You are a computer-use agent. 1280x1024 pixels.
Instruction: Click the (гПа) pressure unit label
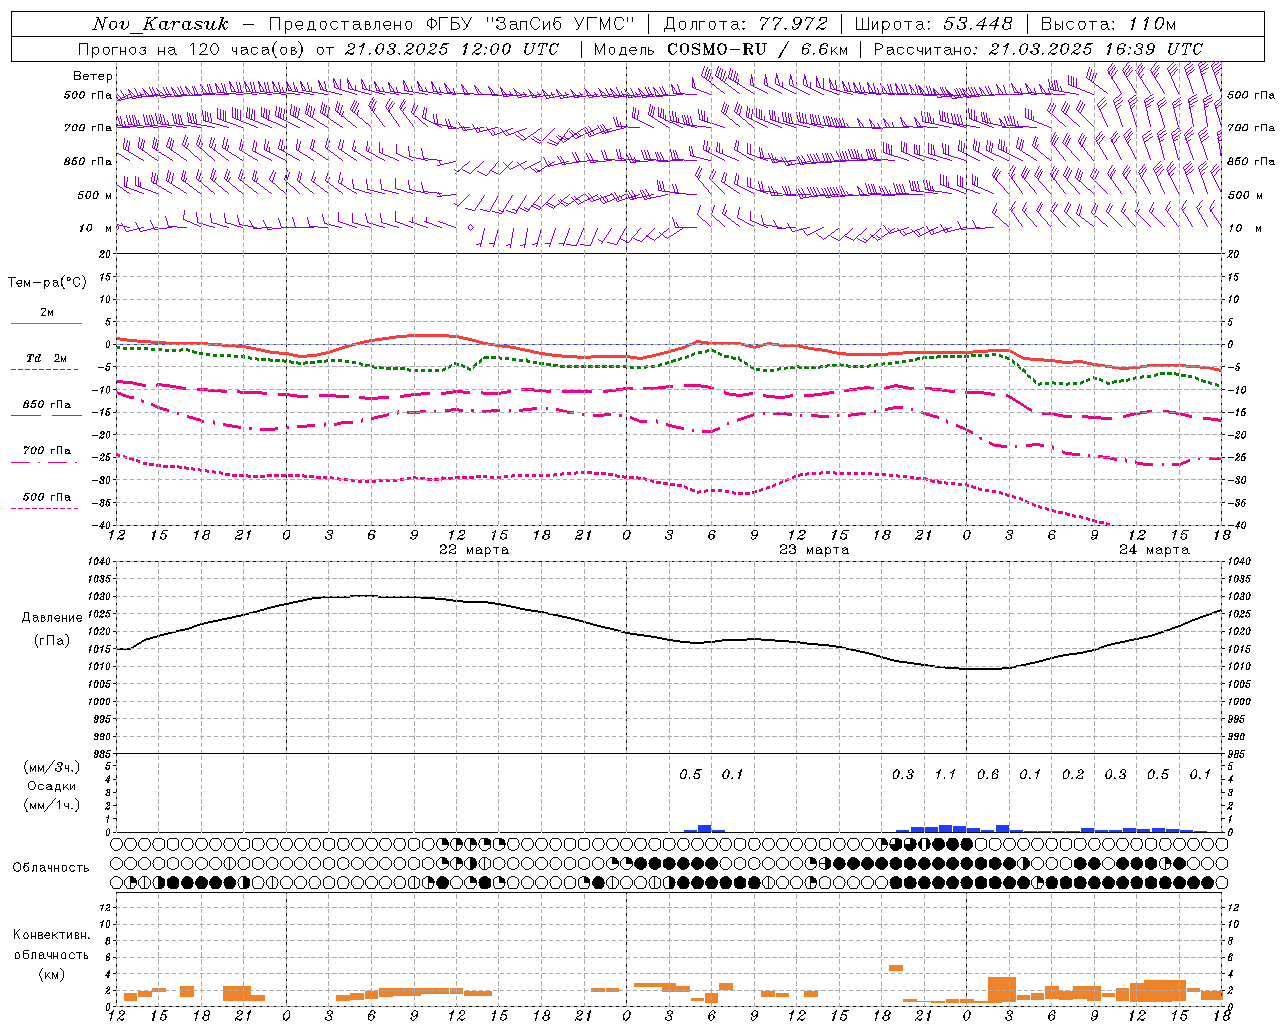click(52, 641)
